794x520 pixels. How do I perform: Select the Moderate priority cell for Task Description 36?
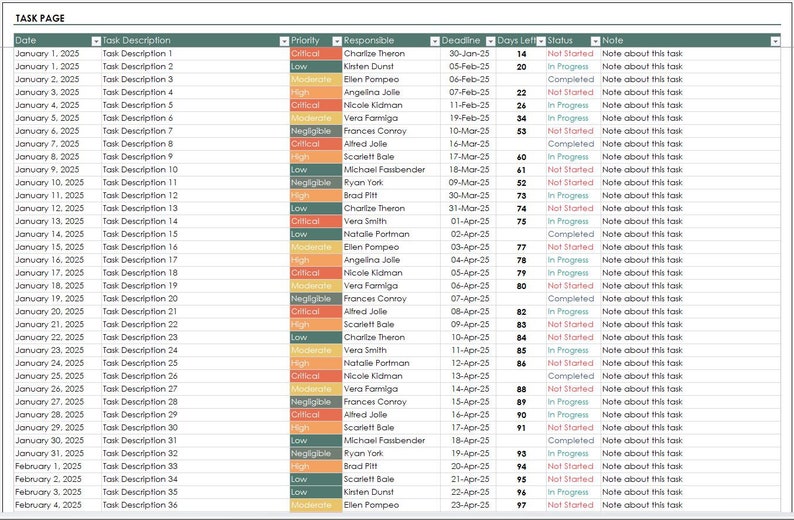click(316, 505)
